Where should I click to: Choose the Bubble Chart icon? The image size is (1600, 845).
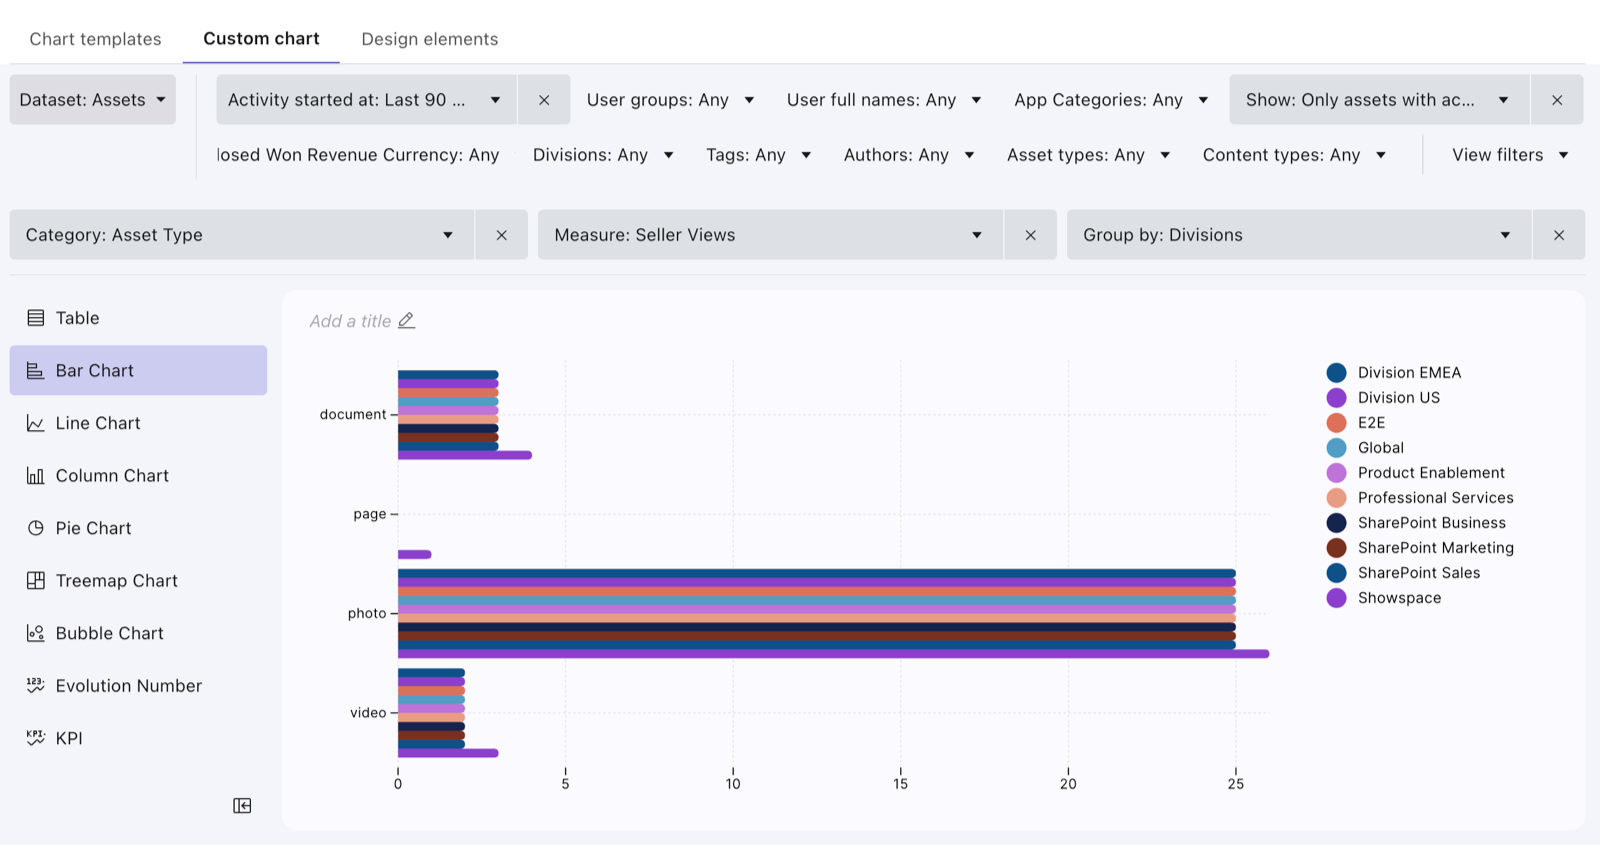click(x=36, y=633)
